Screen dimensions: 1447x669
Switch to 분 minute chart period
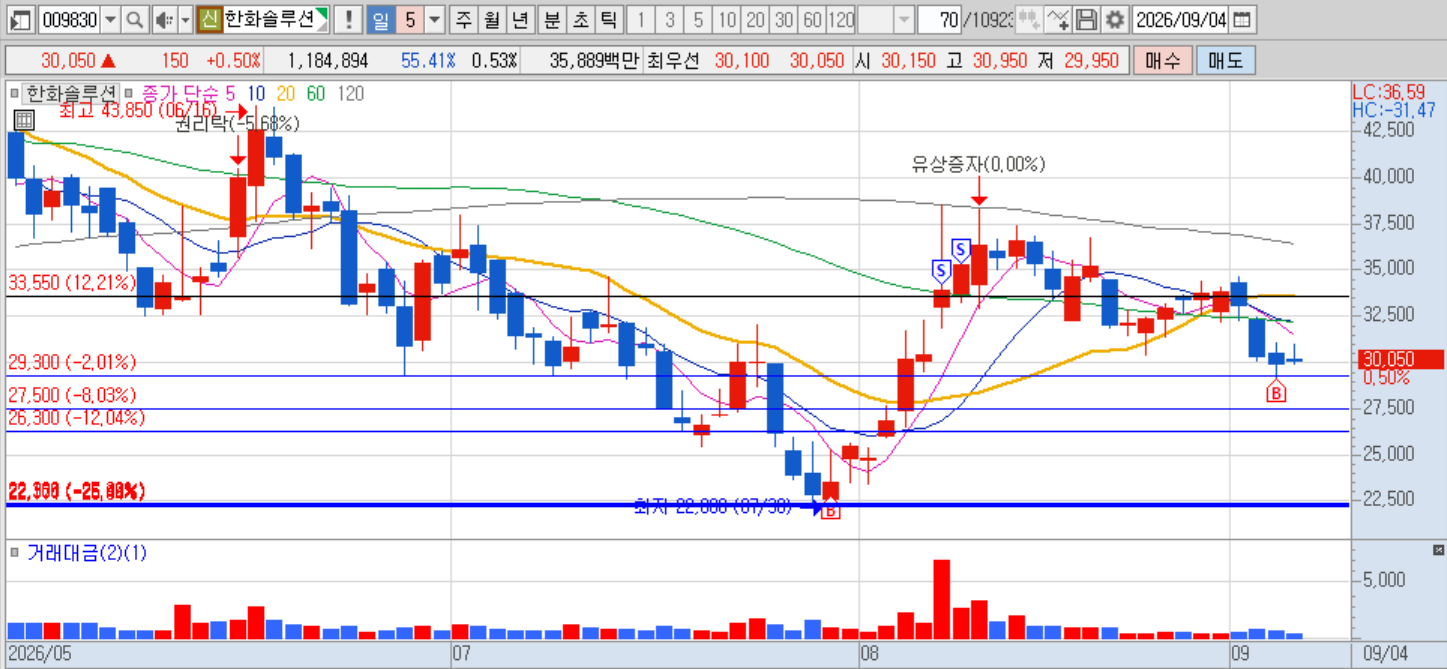[552, 19]
